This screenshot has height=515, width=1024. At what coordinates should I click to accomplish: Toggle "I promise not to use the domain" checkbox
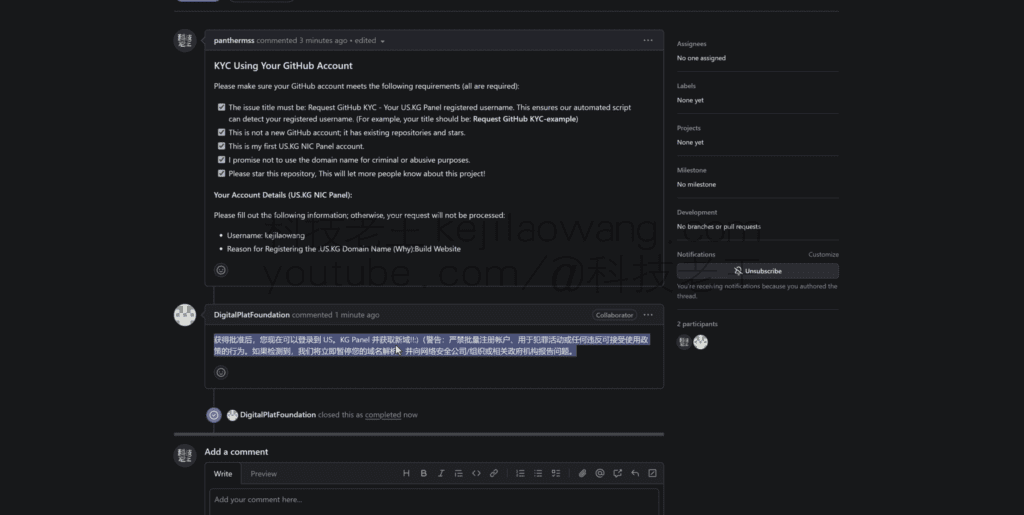[x=222, y=159]
